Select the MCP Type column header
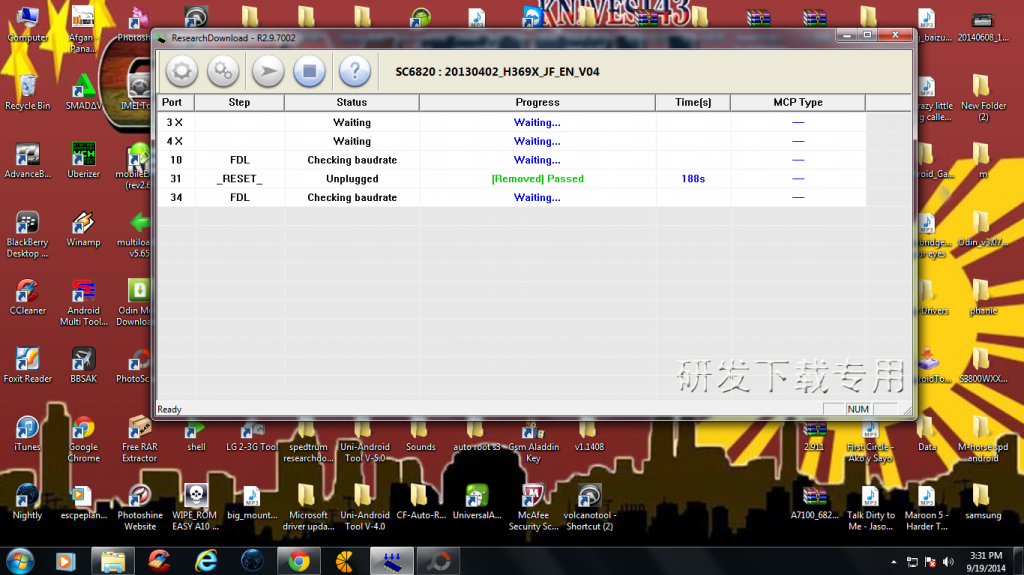This screenshot has height=575, width=1024. 798,102
